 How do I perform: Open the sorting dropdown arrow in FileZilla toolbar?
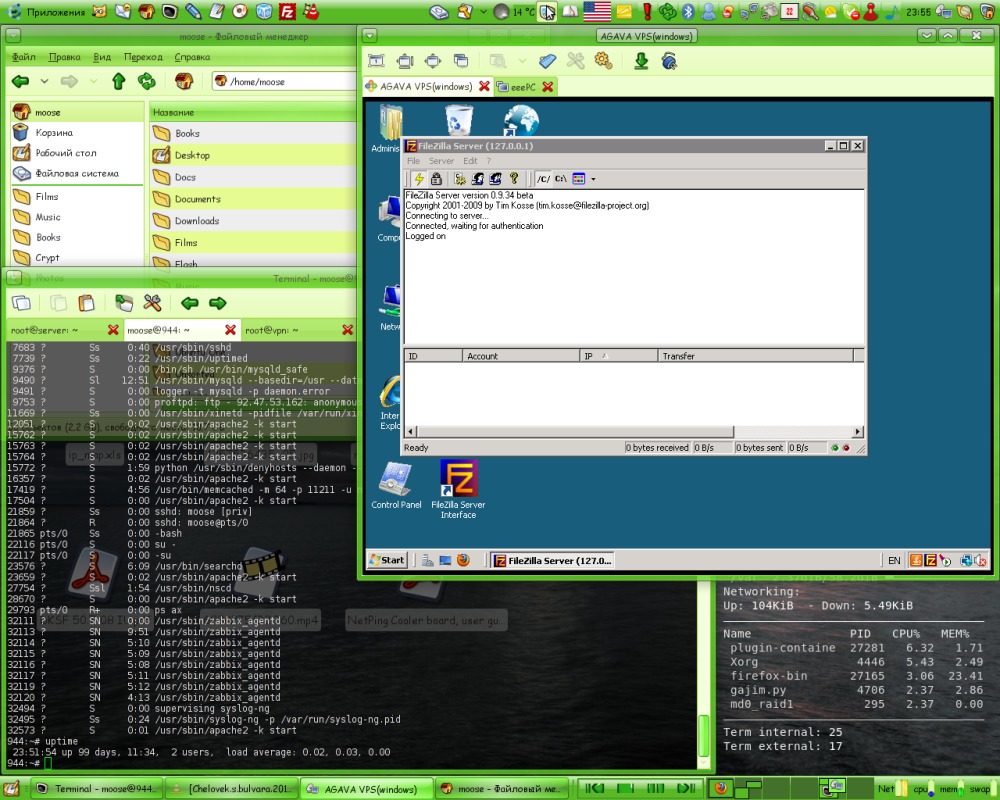[593, 179]
